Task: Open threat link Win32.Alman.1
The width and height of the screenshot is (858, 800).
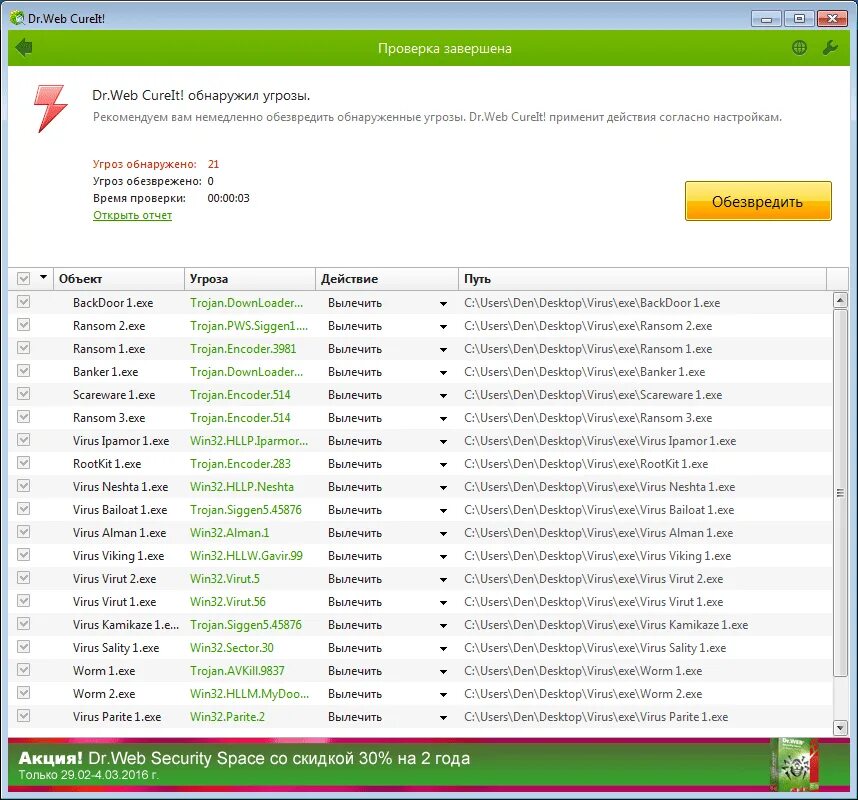Action: click(x=229, y=532)
